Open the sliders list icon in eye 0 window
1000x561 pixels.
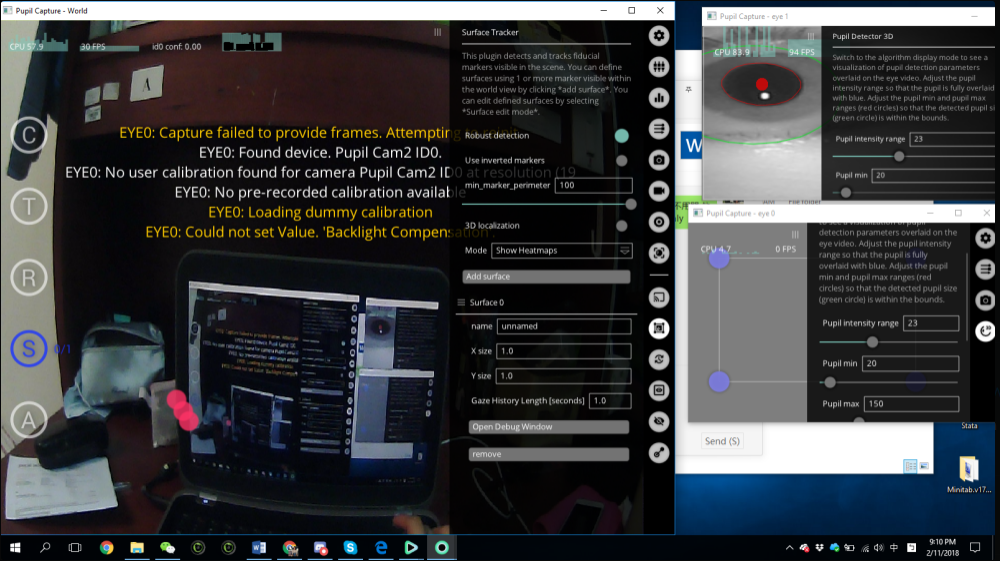(985, 269)
